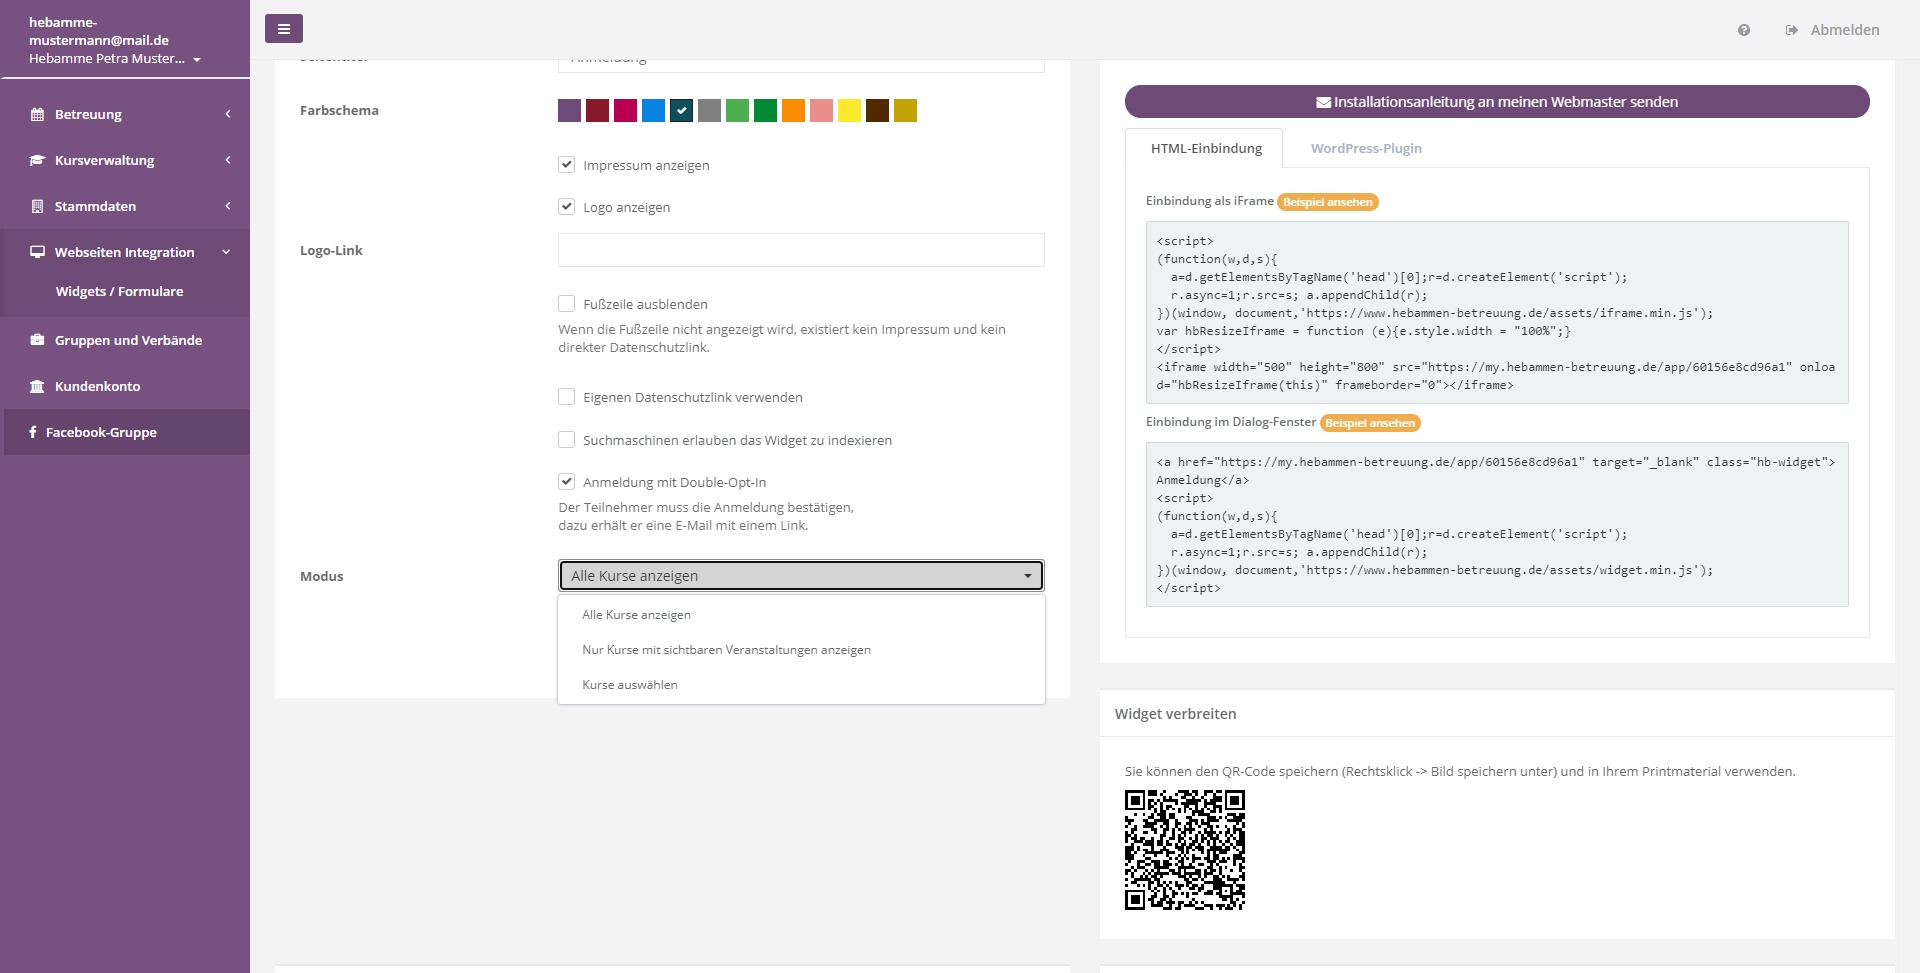Click the Facebook-Gruppe Facebook icon
This screenshot has width=1920, height=973.
tap(33, 432)
